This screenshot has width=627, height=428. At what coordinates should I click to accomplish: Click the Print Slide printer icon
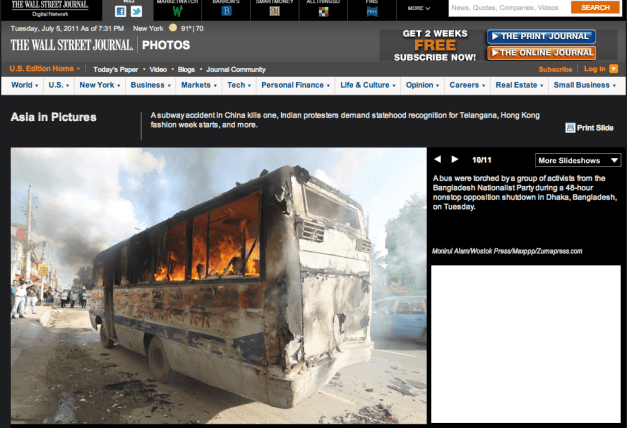click(570, 128)
